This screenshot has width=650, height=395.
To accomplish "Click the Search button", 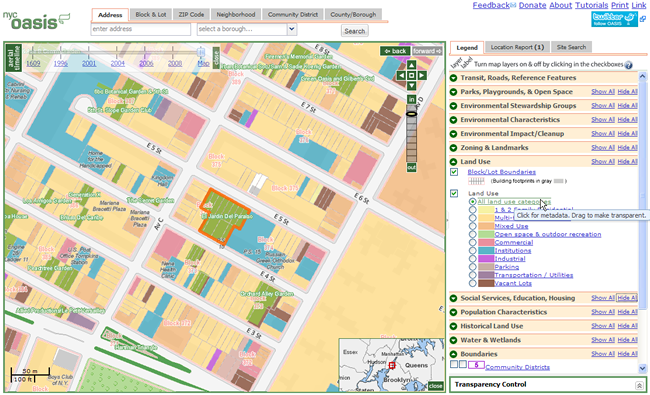I will tap(354, 31).
